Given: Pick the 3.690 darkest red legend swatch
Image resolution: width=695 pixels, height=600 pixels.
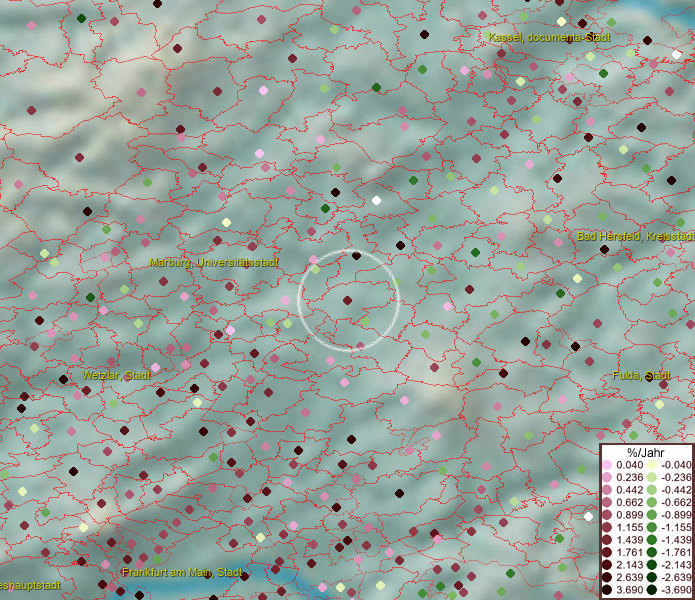Looking at the screenshot, I should click(x=607, y=590).
